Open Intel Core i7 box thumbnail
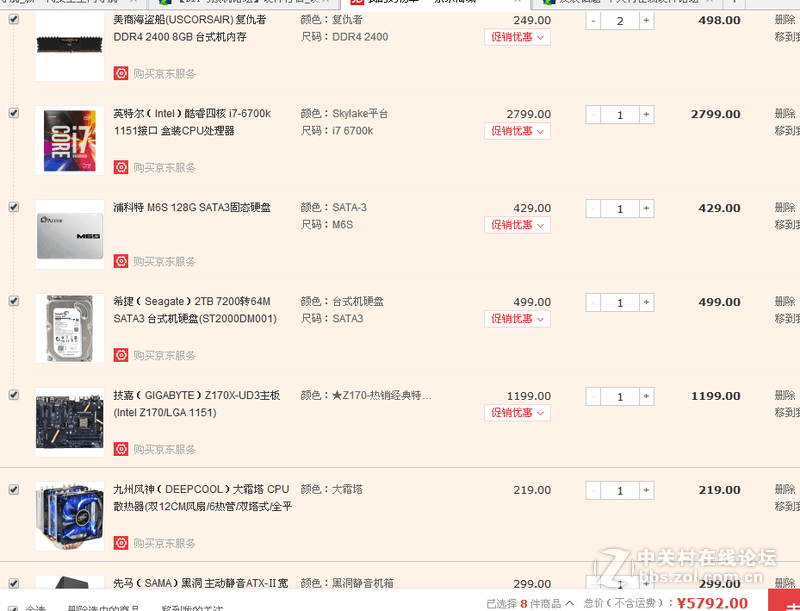 (69, 140)
